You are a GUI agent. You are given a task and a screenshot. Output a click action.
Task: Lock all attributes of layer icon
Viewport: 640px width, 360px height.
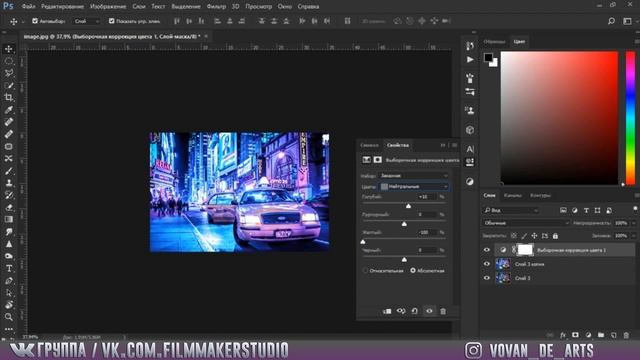click(x=555, y=236)
